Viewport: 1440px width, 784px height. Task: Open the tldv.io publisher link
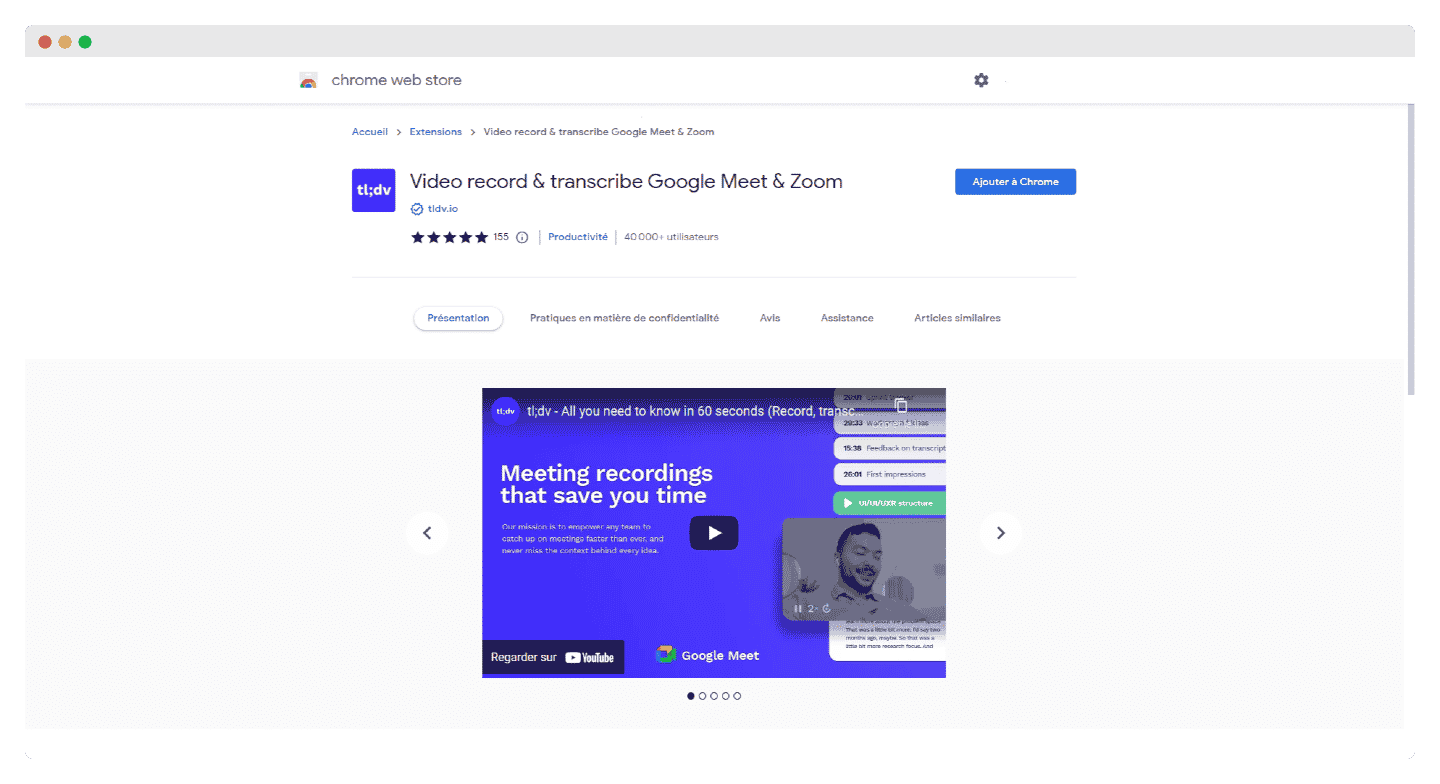click(x=443, y=209)
